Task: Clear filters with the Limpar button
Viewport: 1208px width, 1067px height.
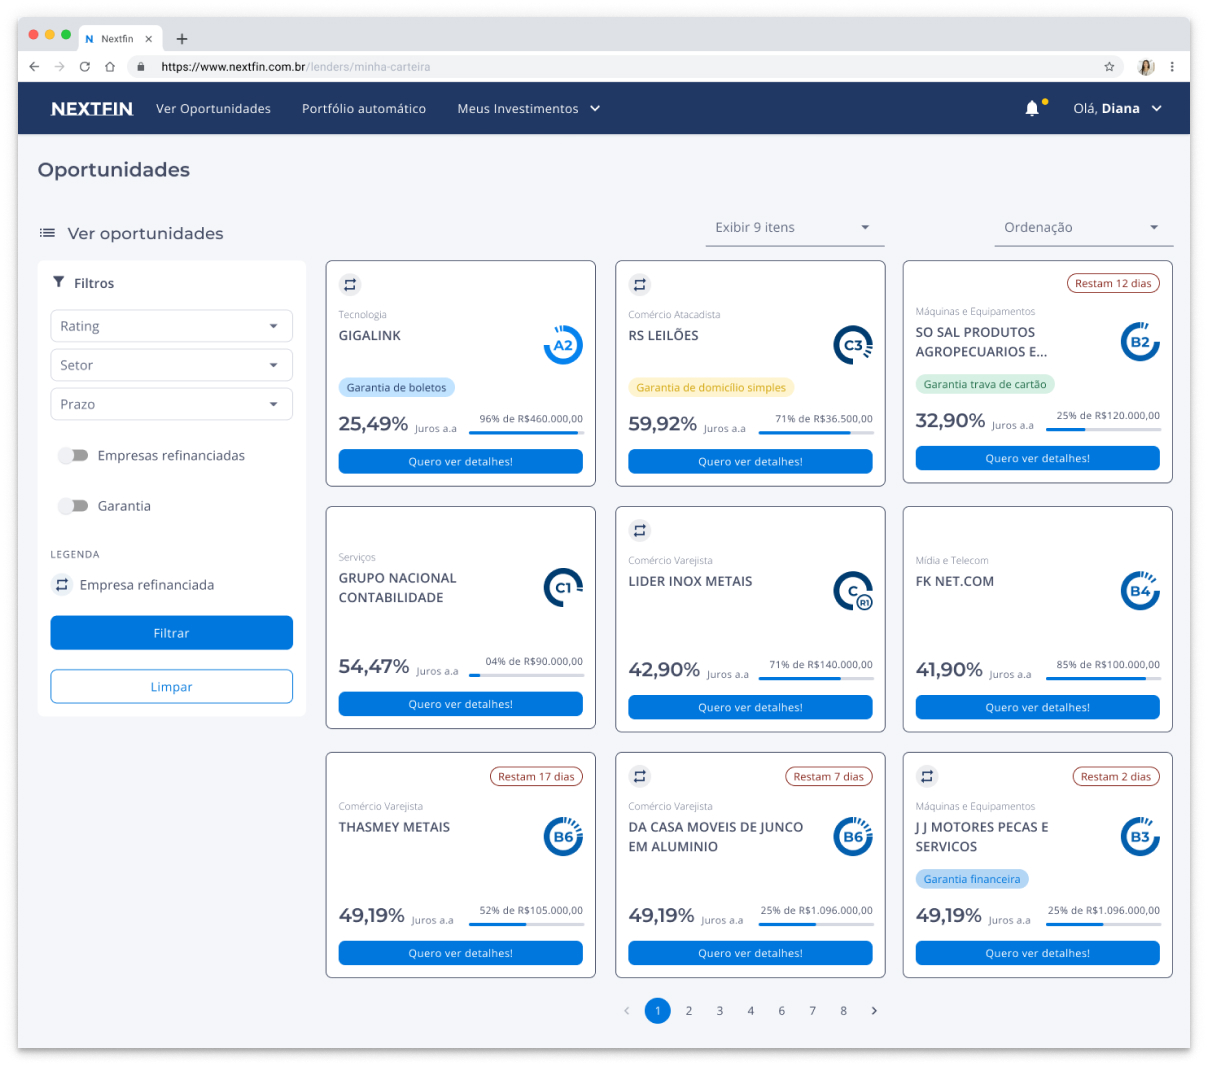Action: (171, 687)
